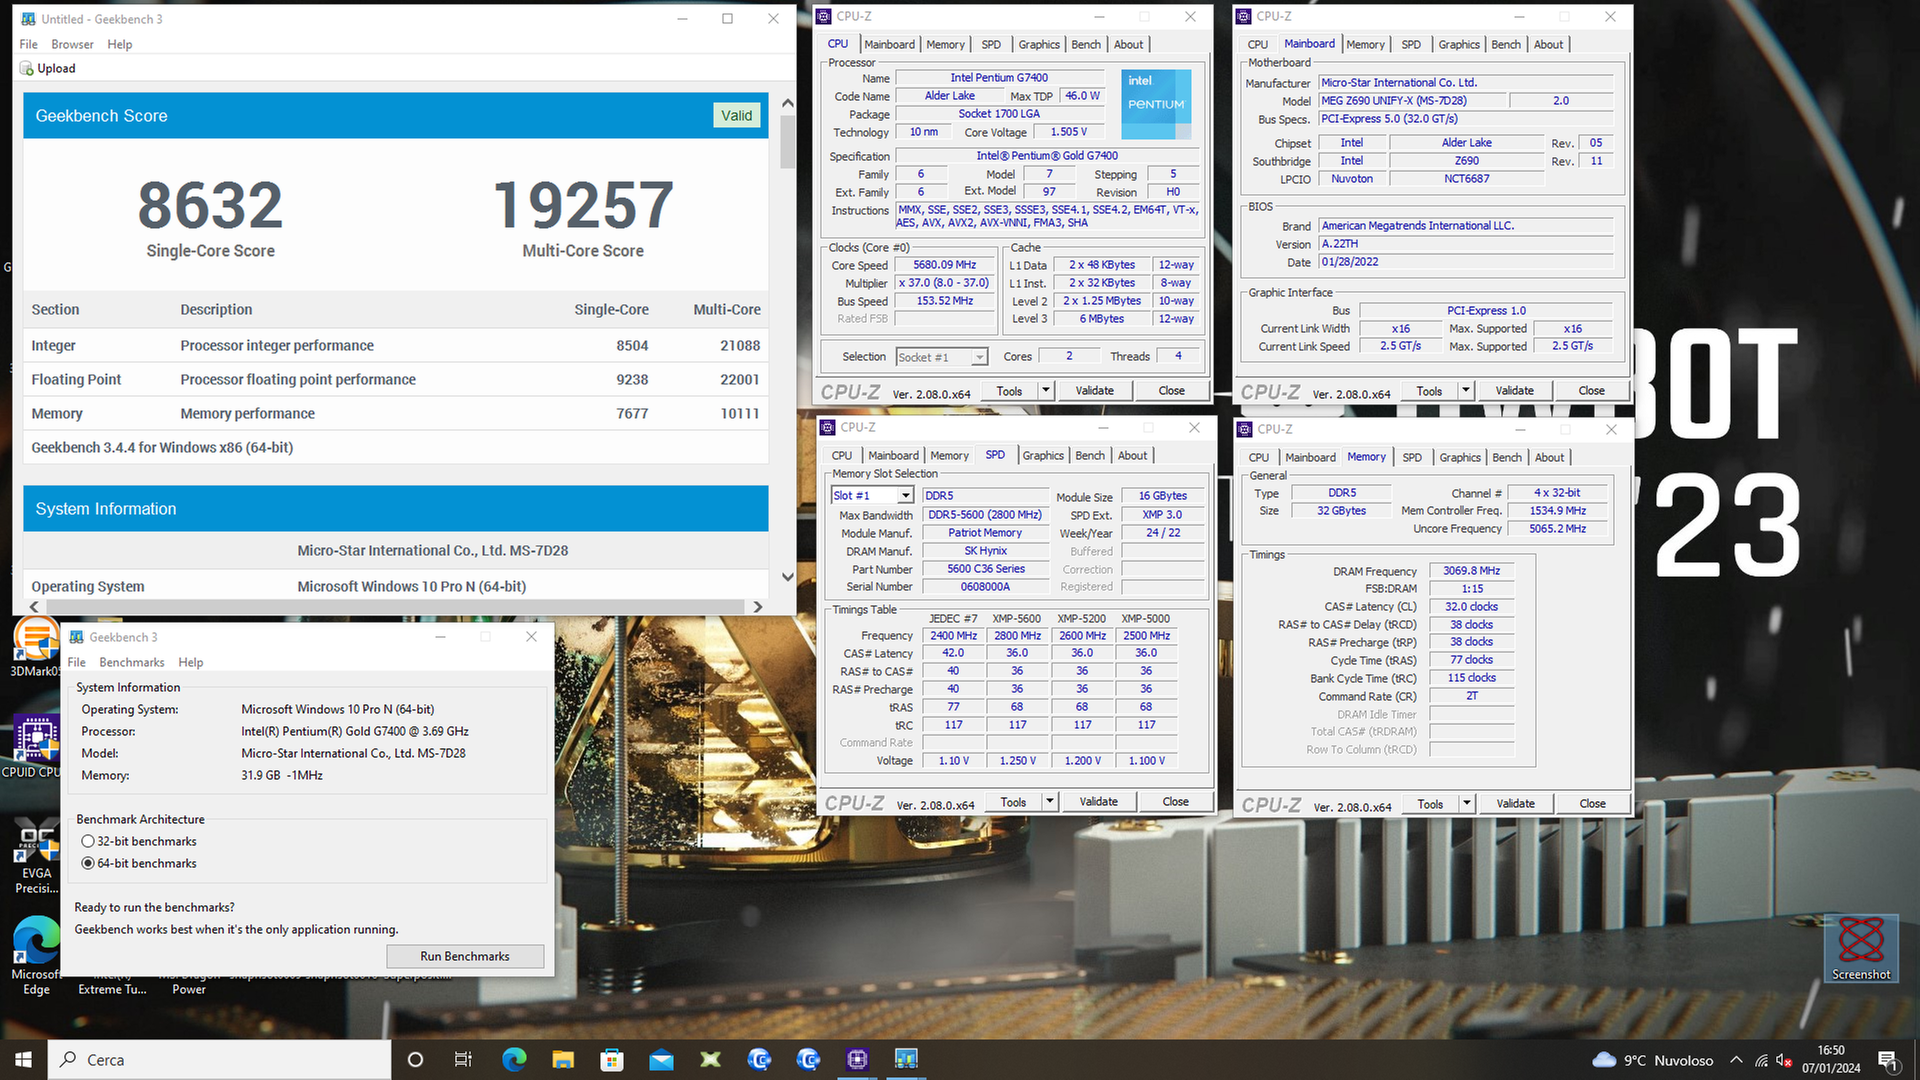
Task: Click the green X icon on the taskbar
Action: point(709,1059)
